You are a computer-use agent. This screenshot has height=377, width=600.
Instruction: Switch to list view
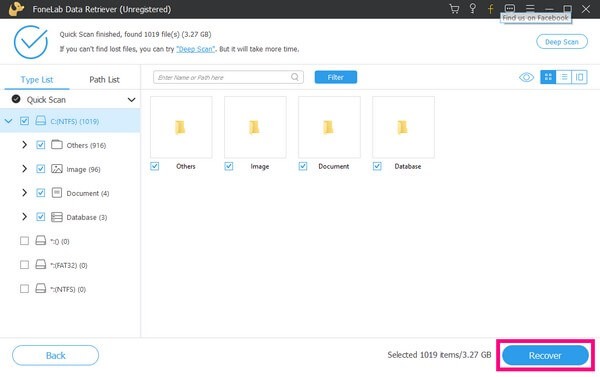tap(564, 77)
